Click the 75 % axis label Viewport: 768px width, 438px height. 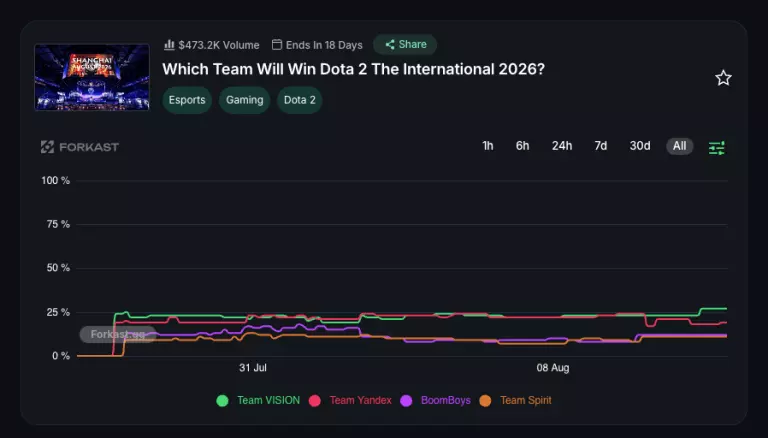pyautogui.click(x=58, y=224)
